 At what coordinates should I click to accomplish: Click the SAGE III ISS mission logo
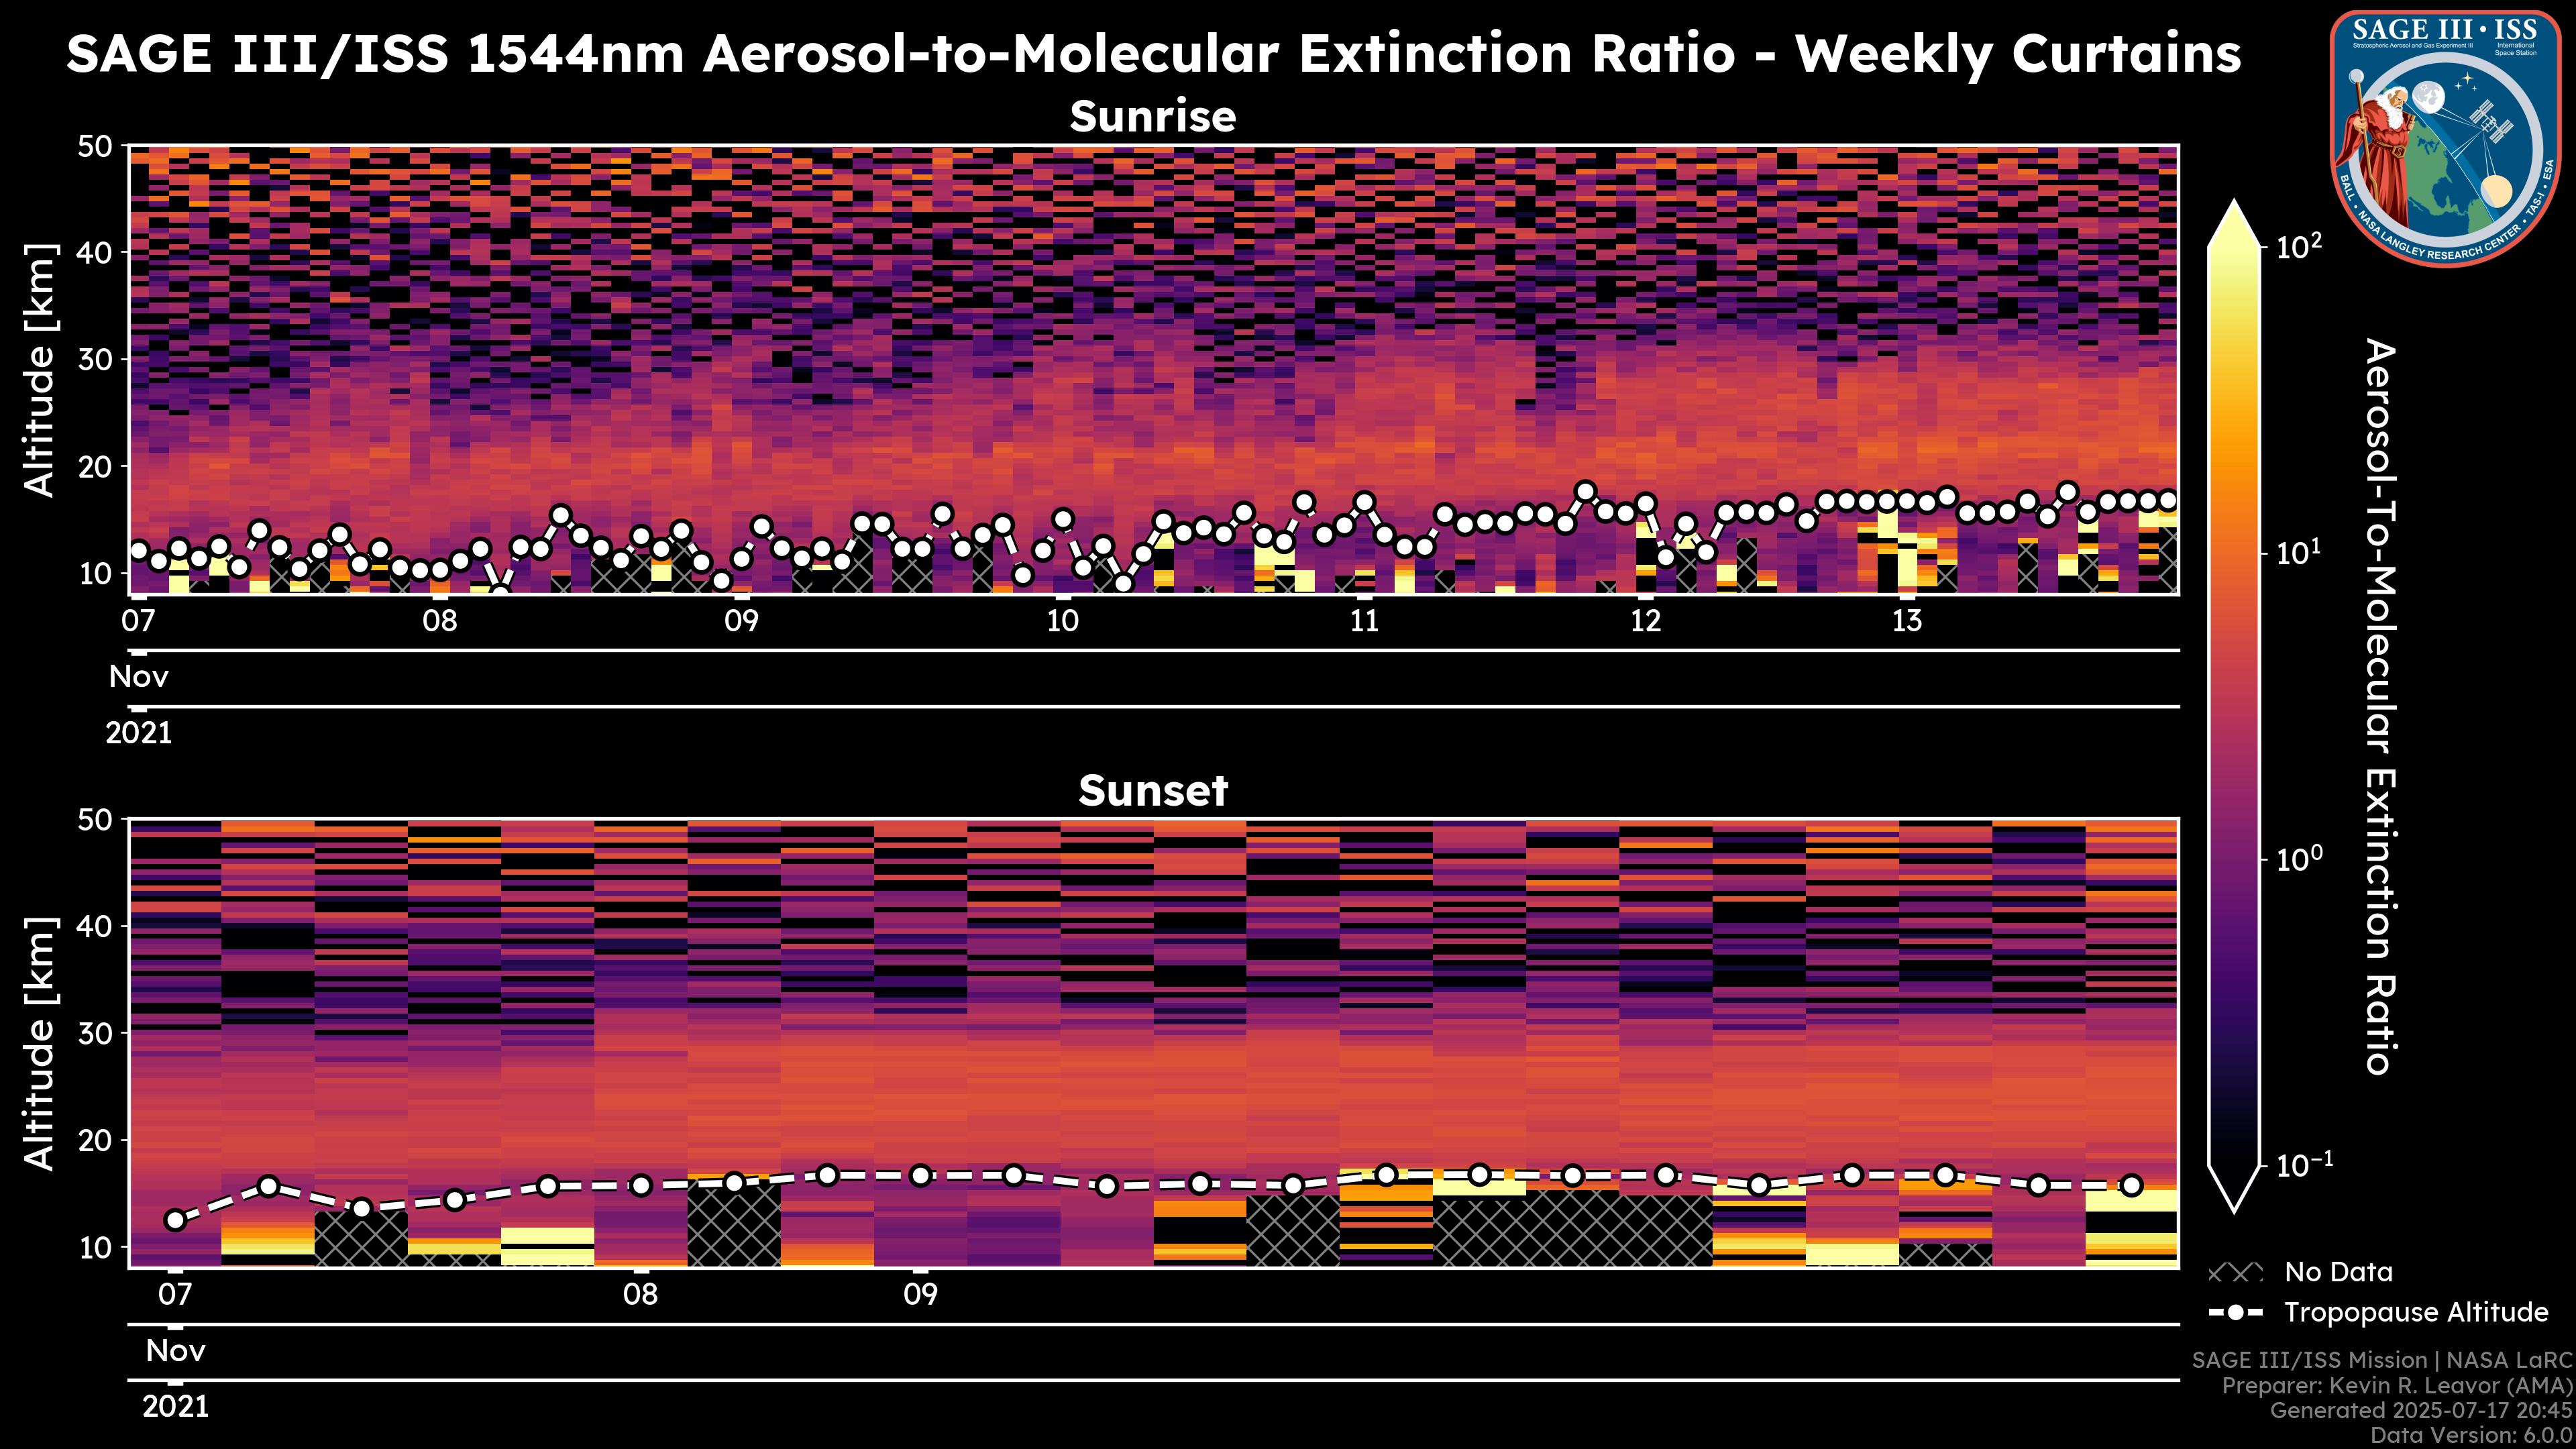[x=2445, y=139]
